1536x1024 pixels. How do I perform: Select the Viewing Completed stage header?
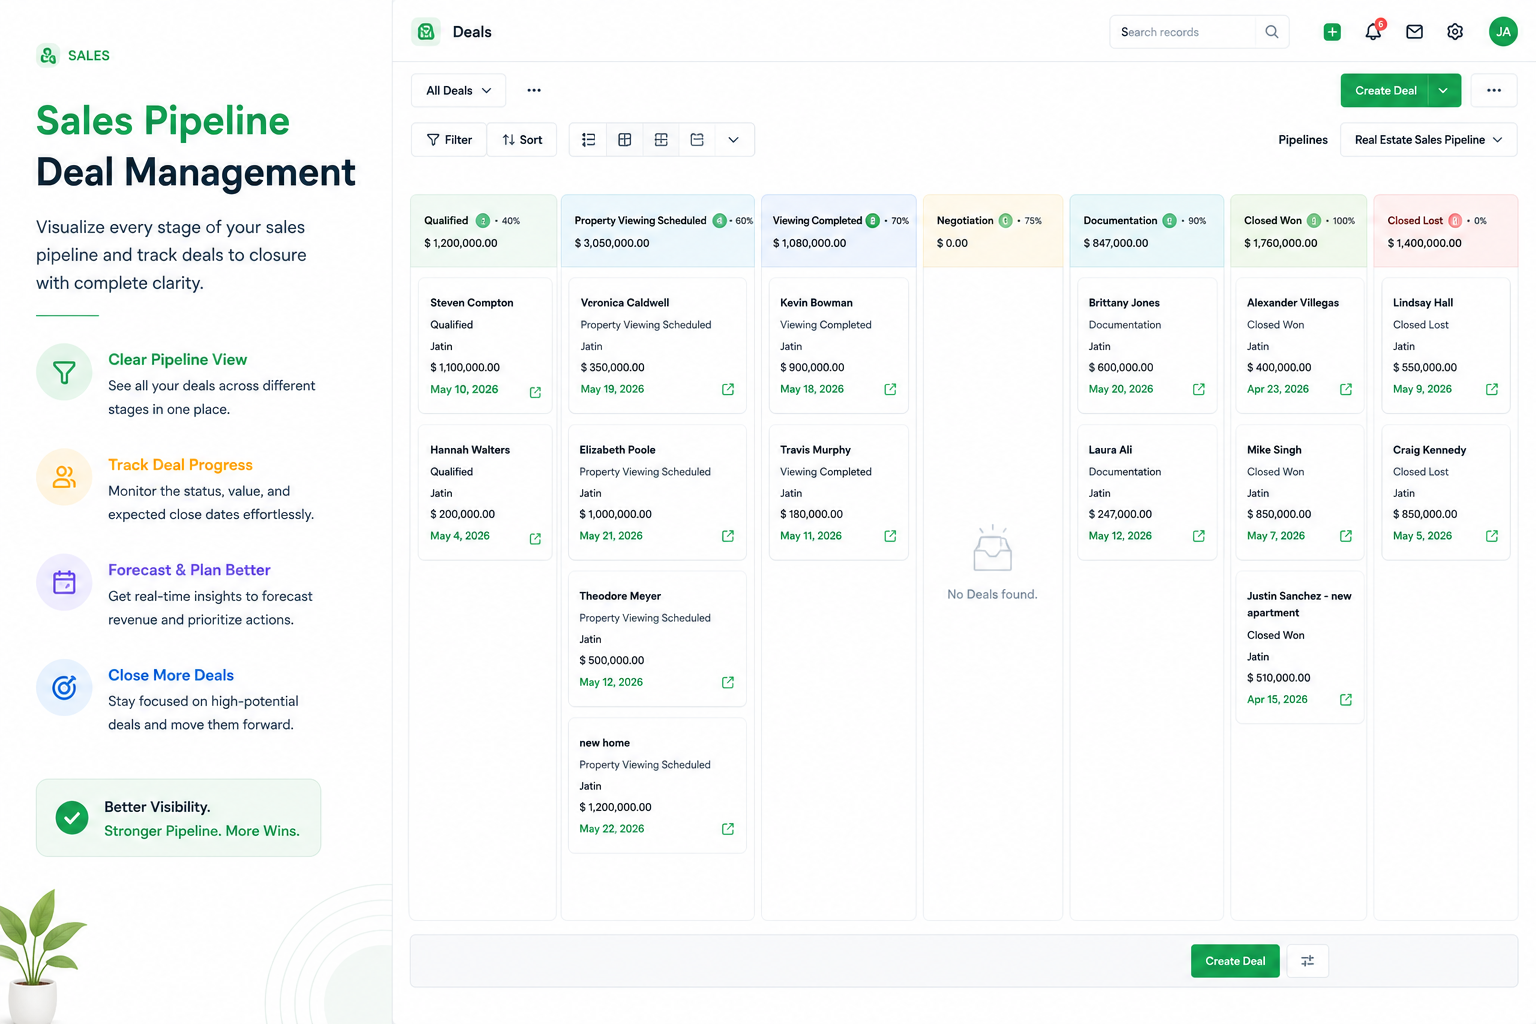point(839,231)
